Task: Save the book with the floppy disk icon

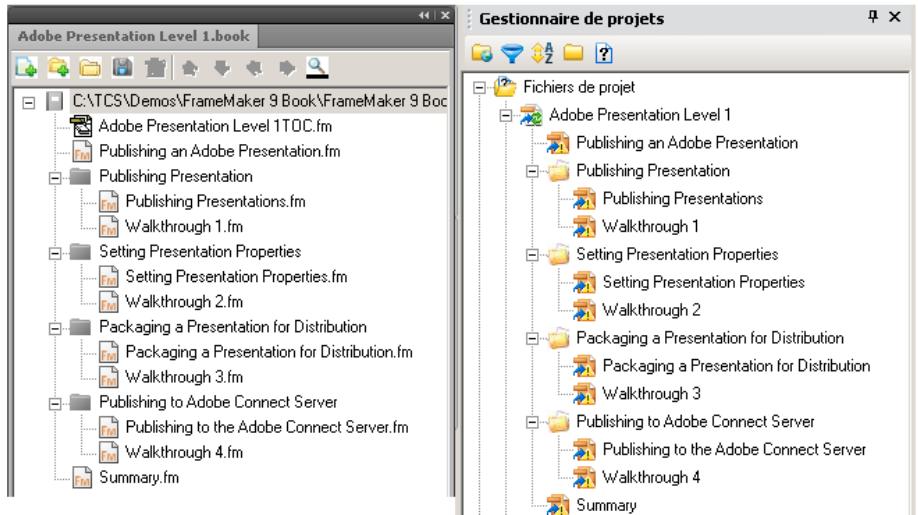Action: (x=122, y=68)
